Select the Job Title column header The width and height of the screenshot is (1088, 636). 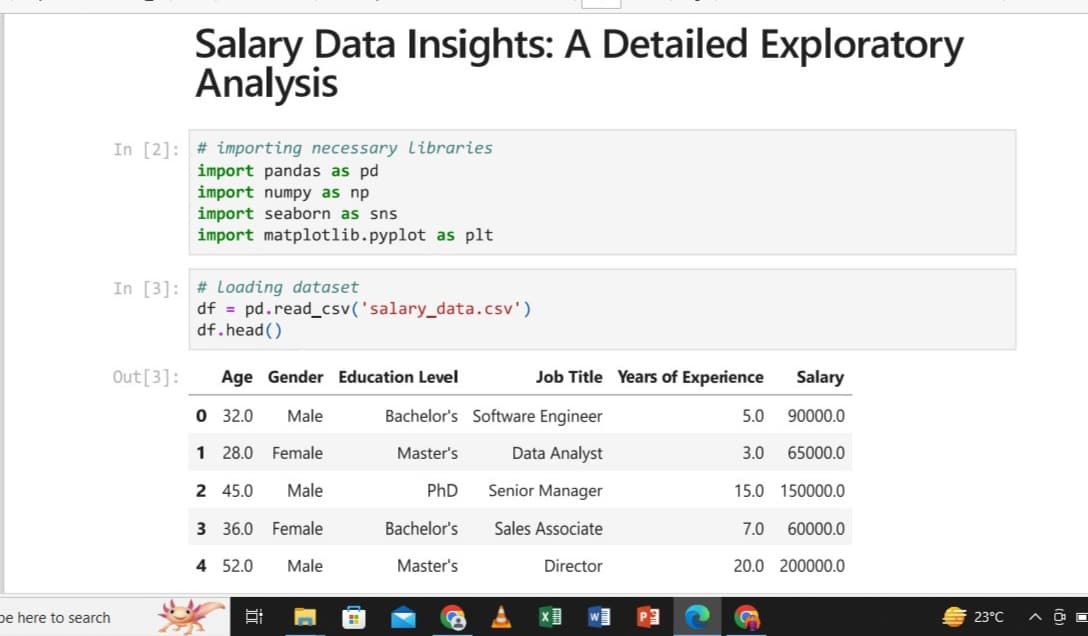(x=568, y=377)
